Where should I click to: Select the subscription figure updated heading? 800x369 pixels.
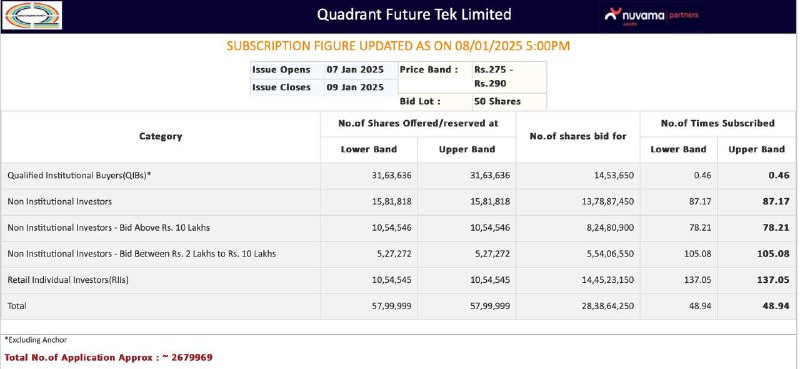[x=398, y=46]
